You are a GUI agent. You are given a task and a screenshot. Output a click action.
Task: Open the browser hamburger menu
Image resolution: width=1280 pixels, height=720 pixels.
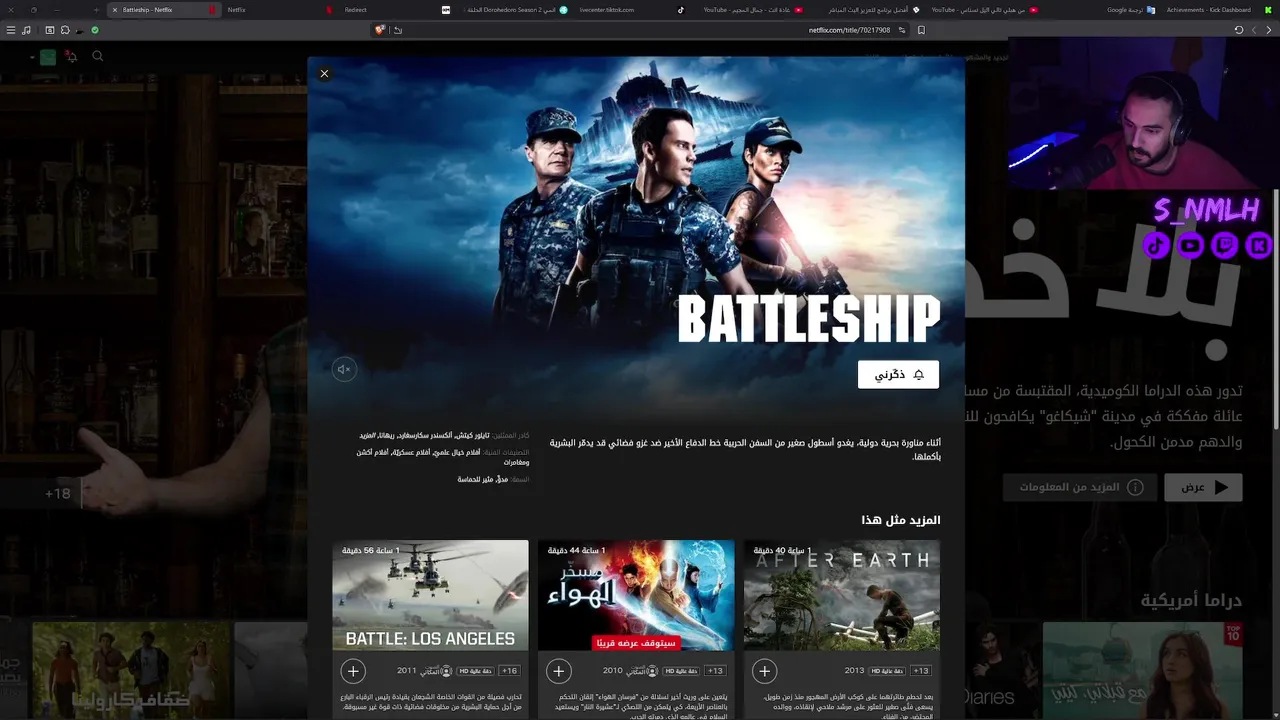[11, 30]
